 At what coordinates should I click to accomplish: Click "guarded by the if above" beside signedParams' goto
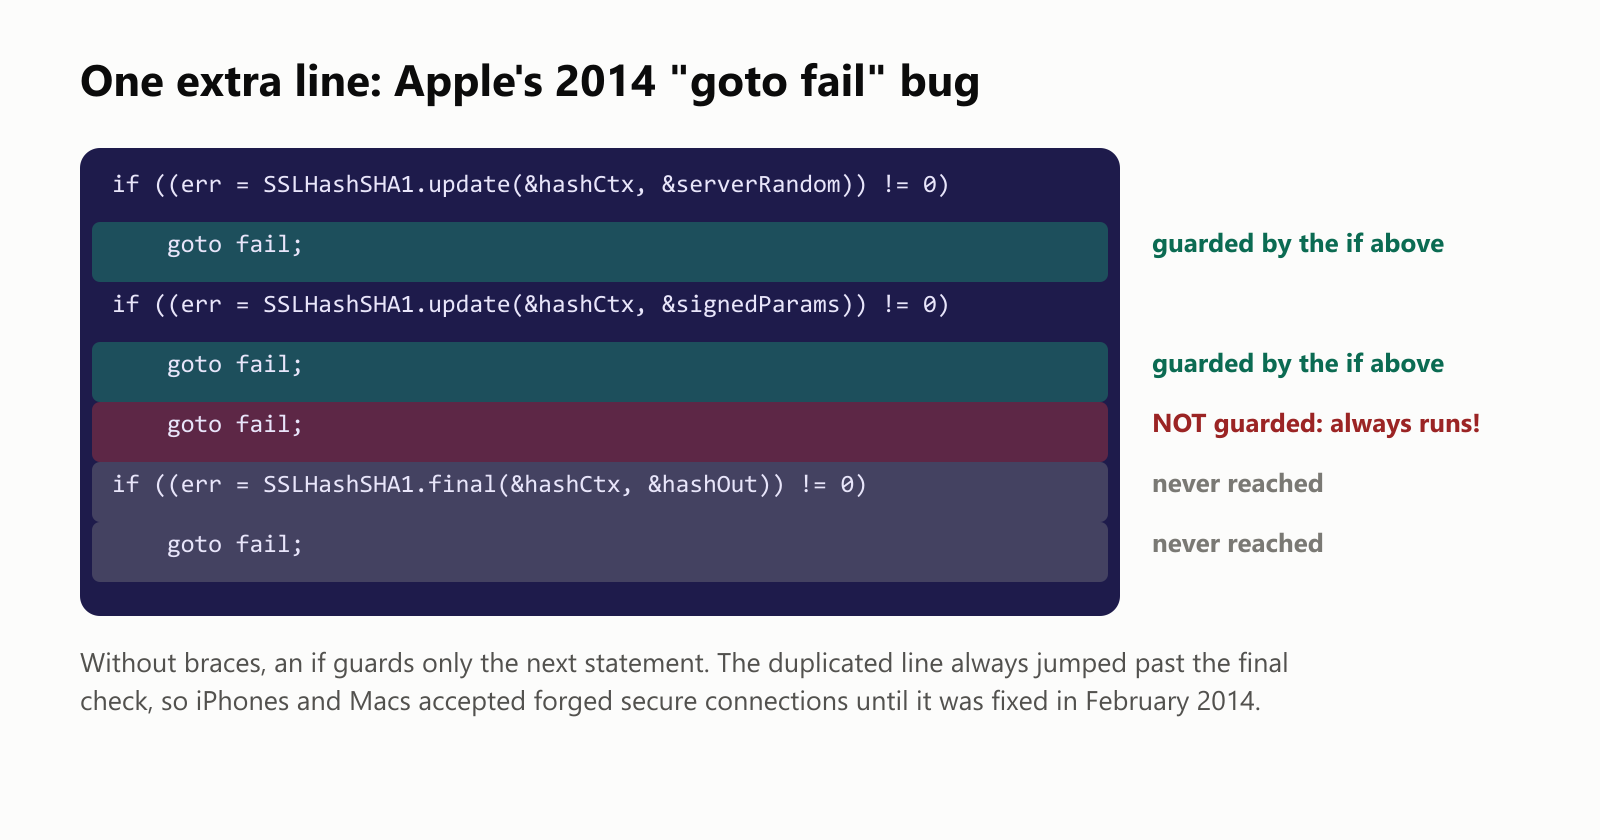1298,364
